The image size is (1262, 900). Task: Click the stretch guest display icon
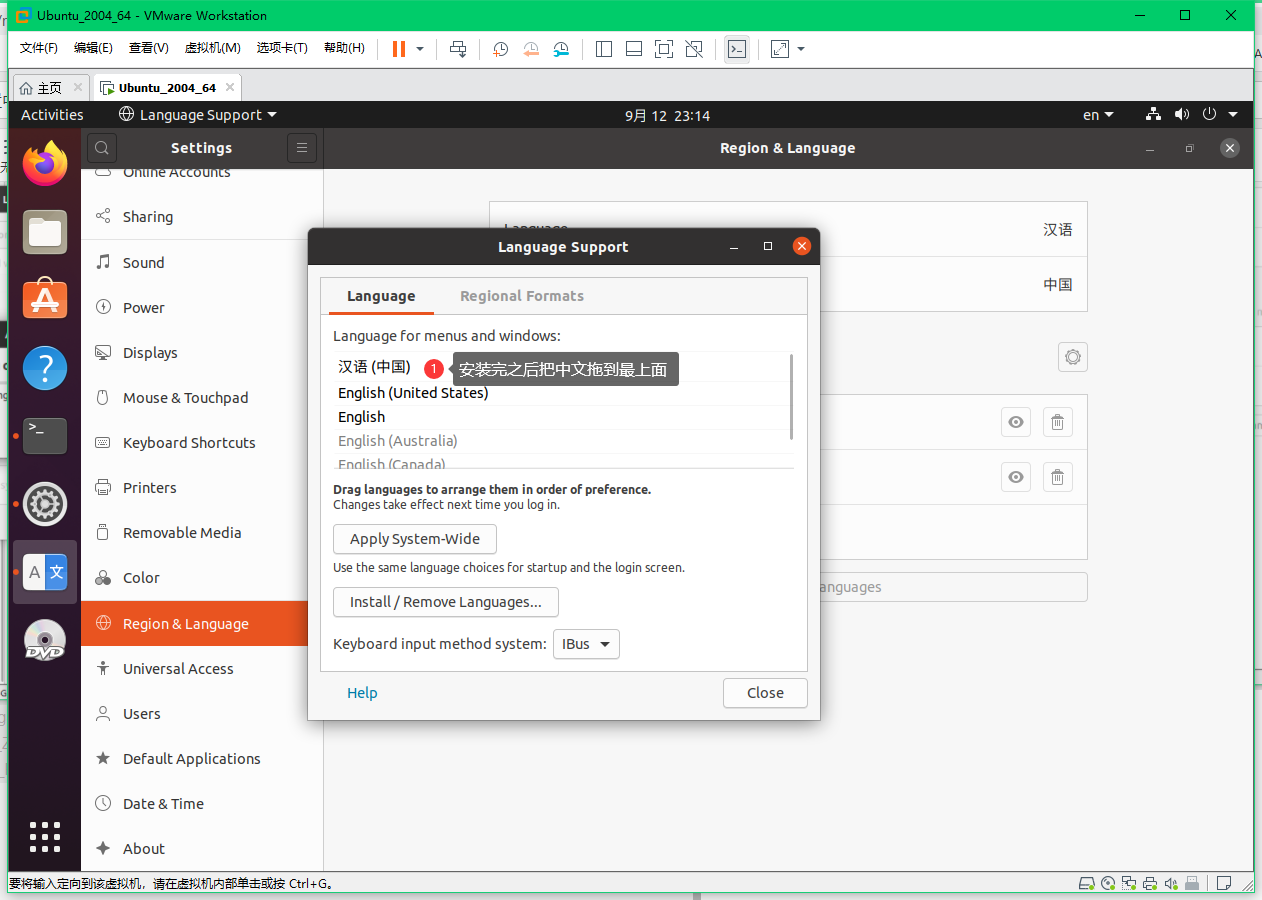click(x=780, y=49)
